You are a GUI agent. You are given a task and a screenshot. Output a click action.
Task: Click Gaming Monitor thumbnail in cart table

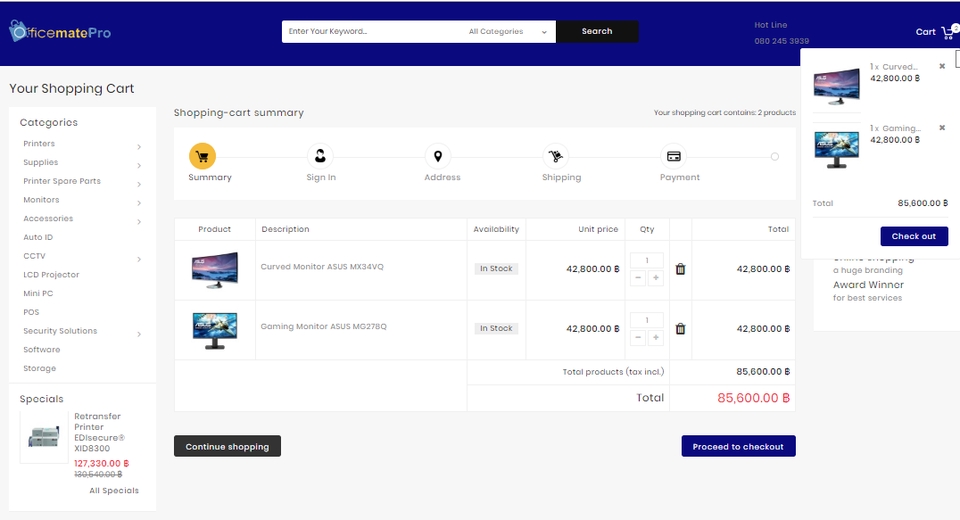(x=214, y=330)
